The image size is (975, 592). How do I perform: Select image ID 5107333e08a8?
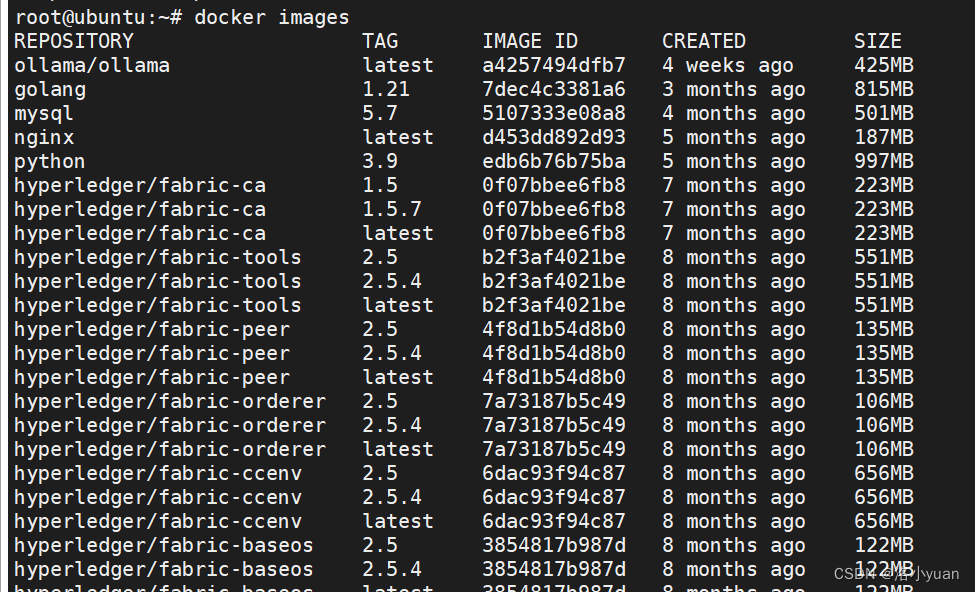[554, 114]
